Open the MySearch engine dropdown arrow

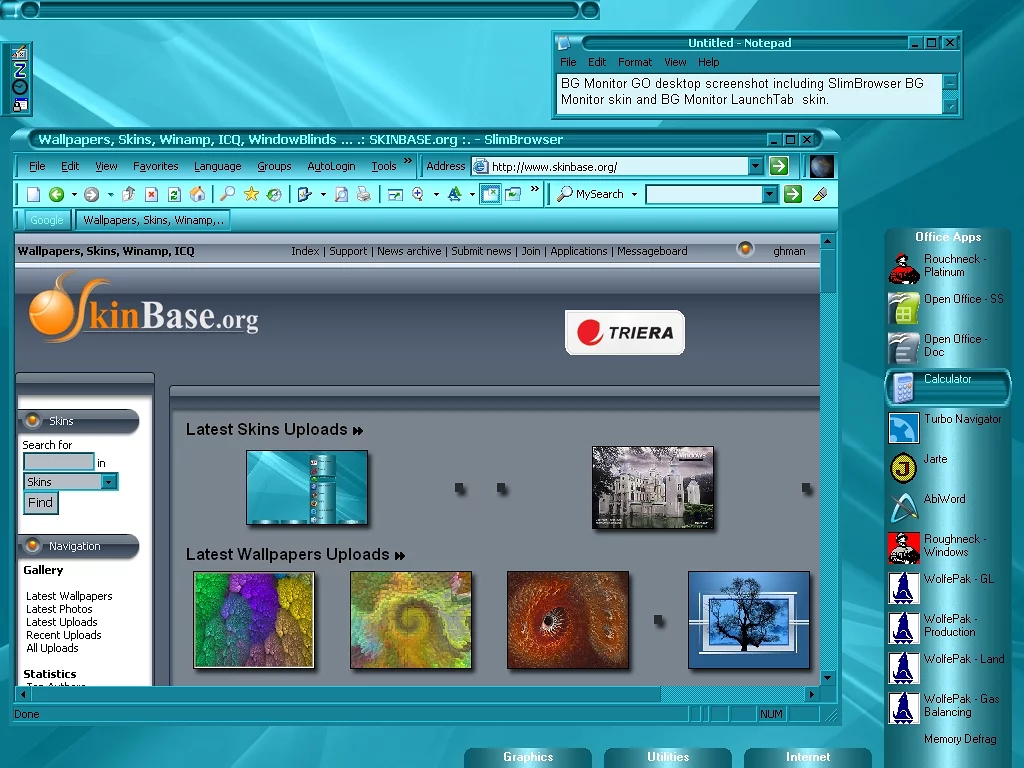[634, 195]
